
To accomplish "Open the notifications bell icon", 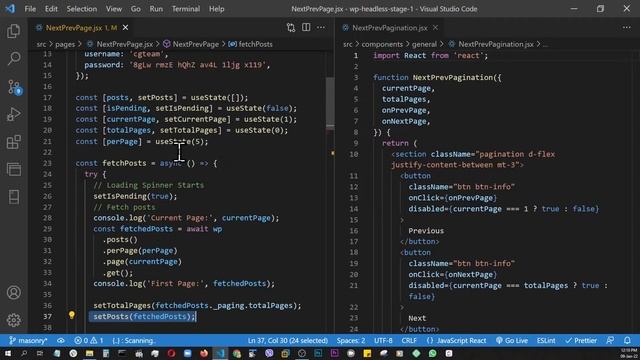I will pos(627,340).
